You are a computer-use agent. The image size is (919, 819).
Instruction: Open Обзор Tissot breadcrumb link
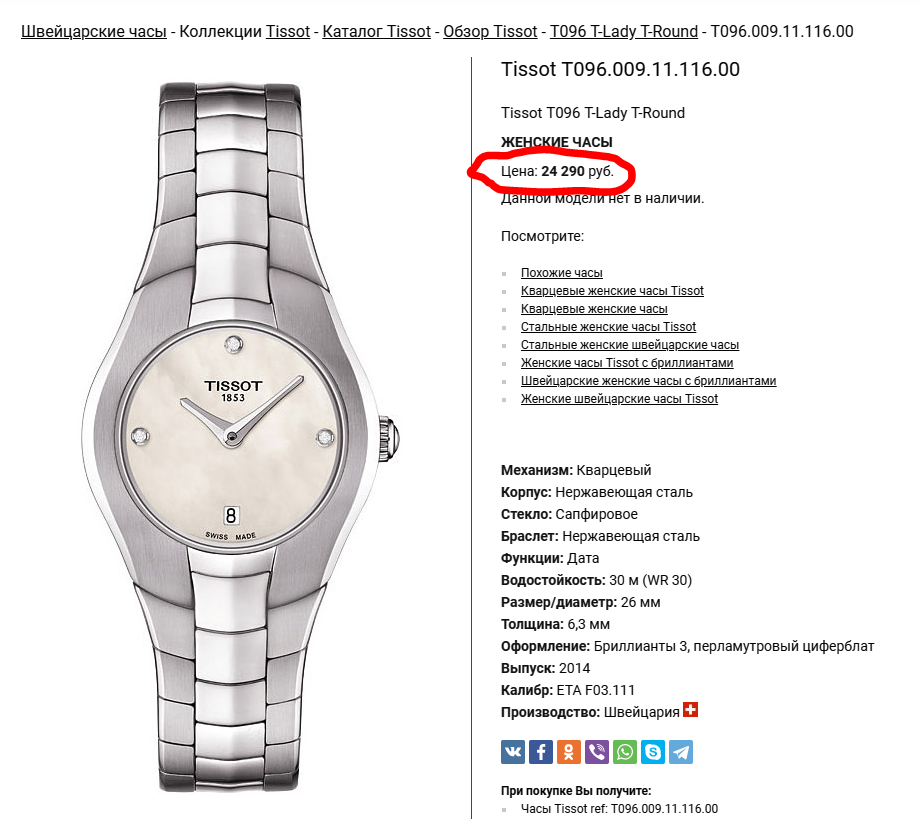click(490, 31)
